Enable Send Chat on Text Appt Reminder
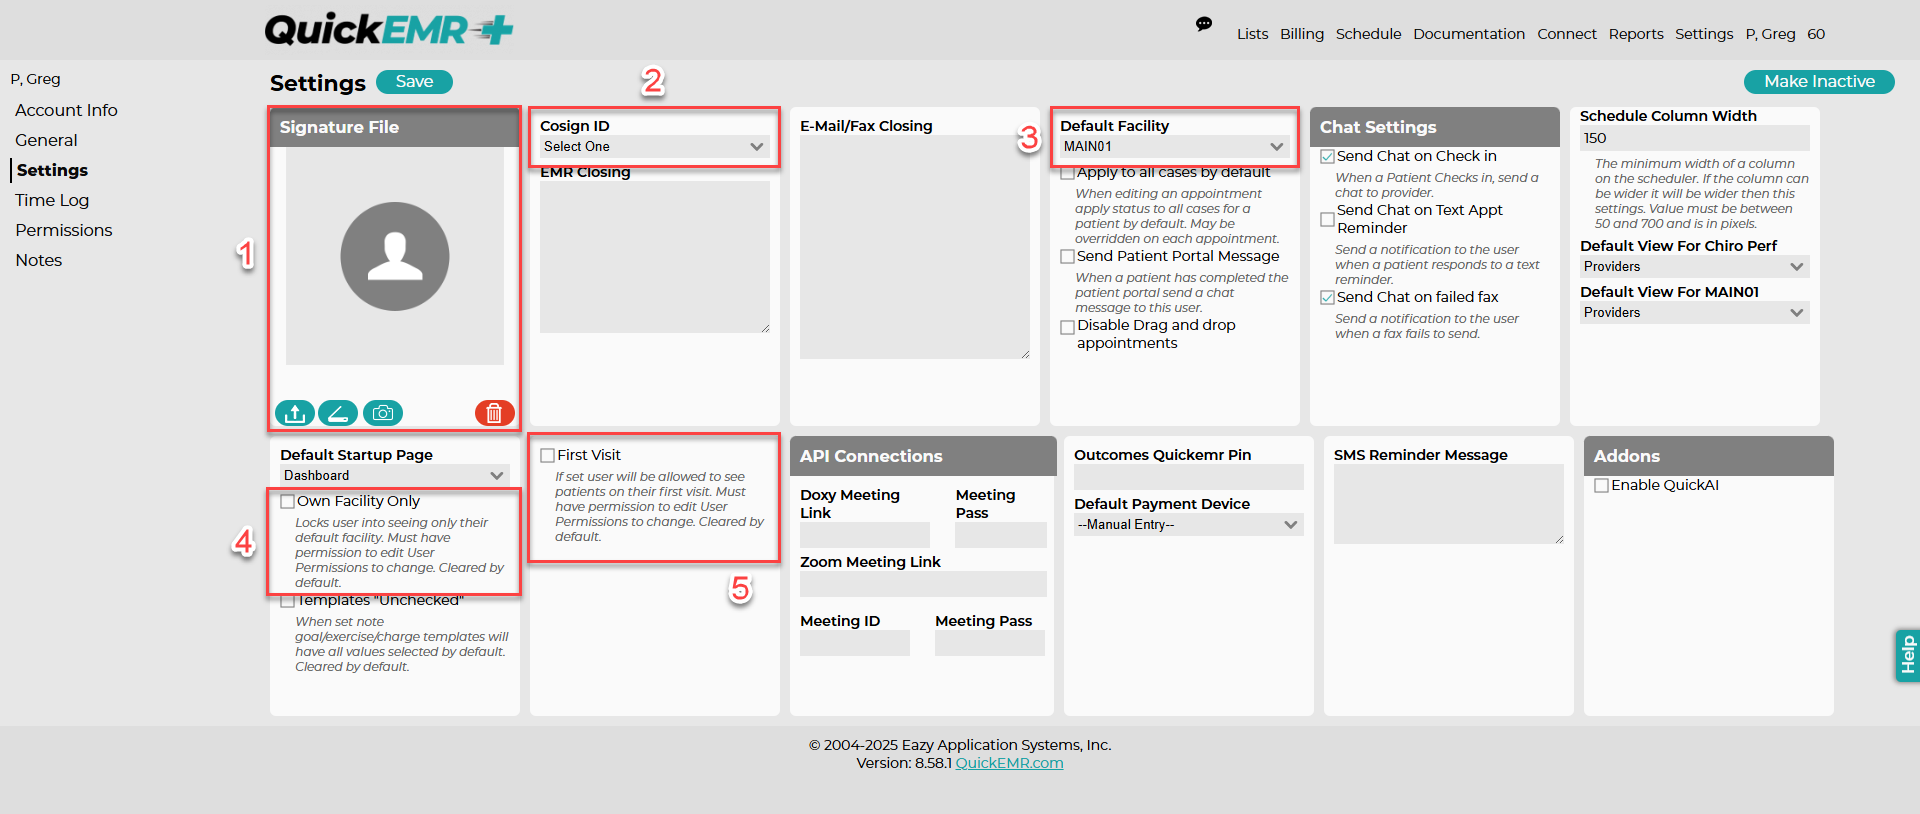The height and width of the screenshot is (814, 1920). 1327,219
